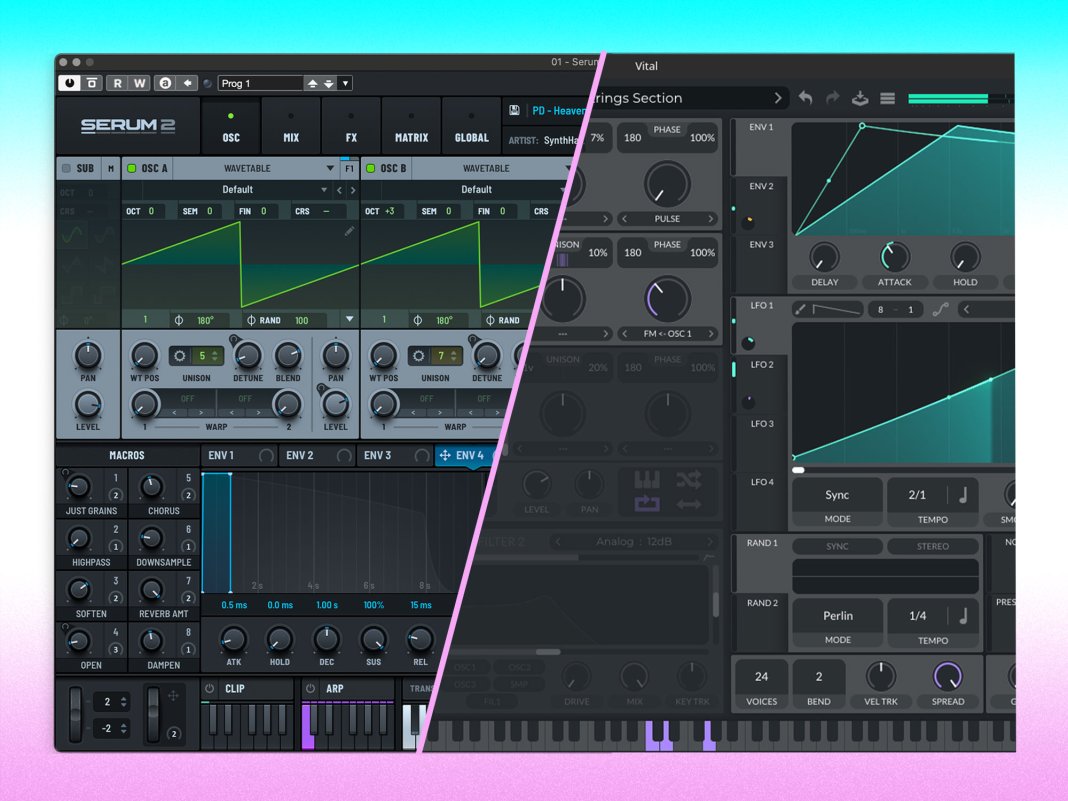Click the save preset disk icon in Serum
1068x801 pixels.
tap(515, 110)
